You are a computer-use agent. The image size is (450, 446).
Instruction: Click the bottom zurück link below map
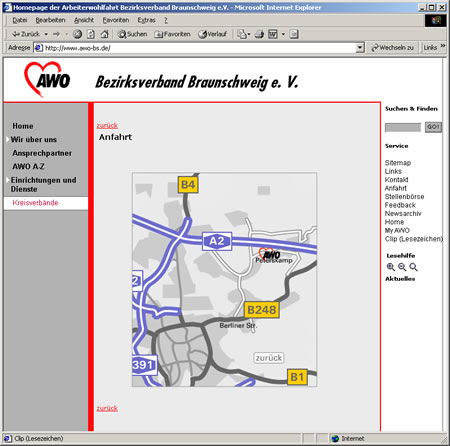(107, 408)
